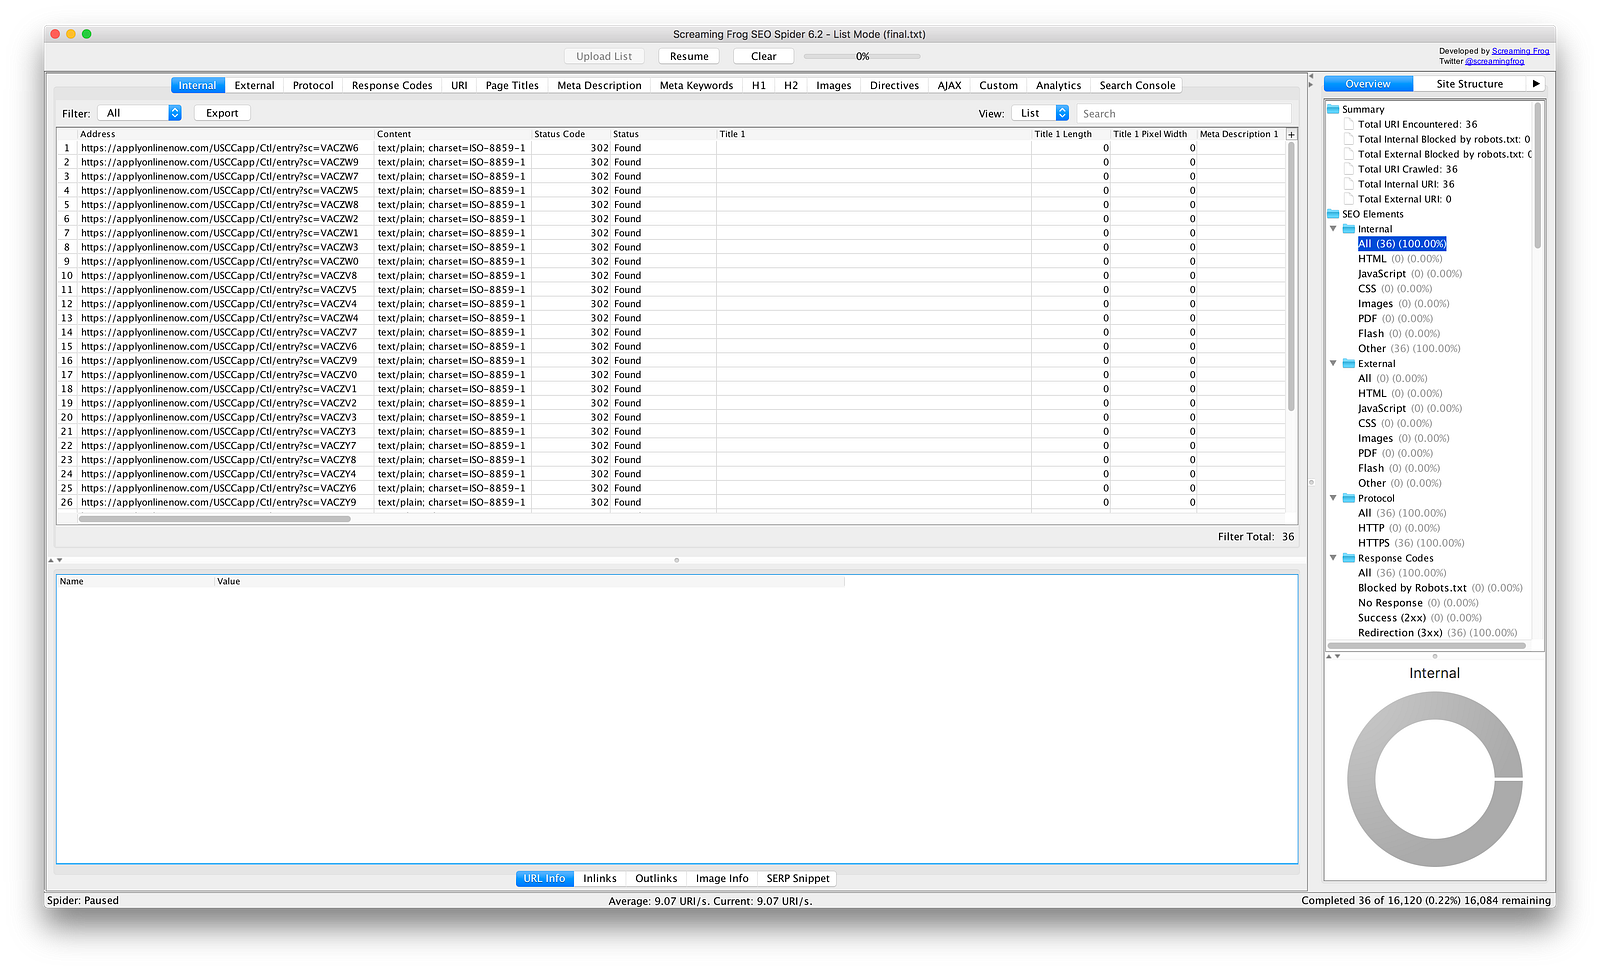Viewport: 1600px width, 971px height.
Task: Click the Internal donut chart
Action: (1434, 779)
